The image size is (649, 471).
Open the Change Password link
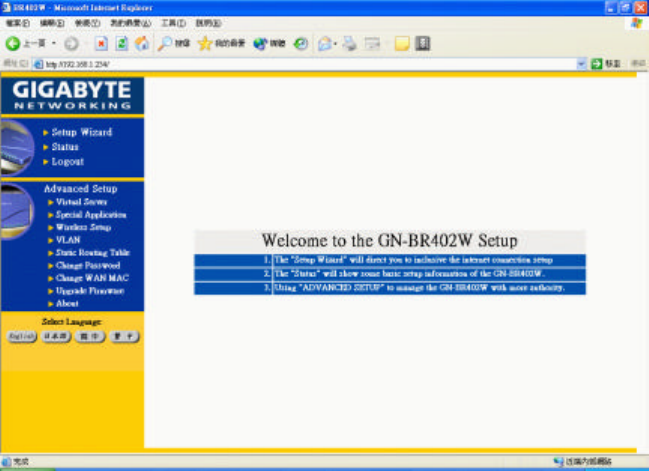click(88, 265)
